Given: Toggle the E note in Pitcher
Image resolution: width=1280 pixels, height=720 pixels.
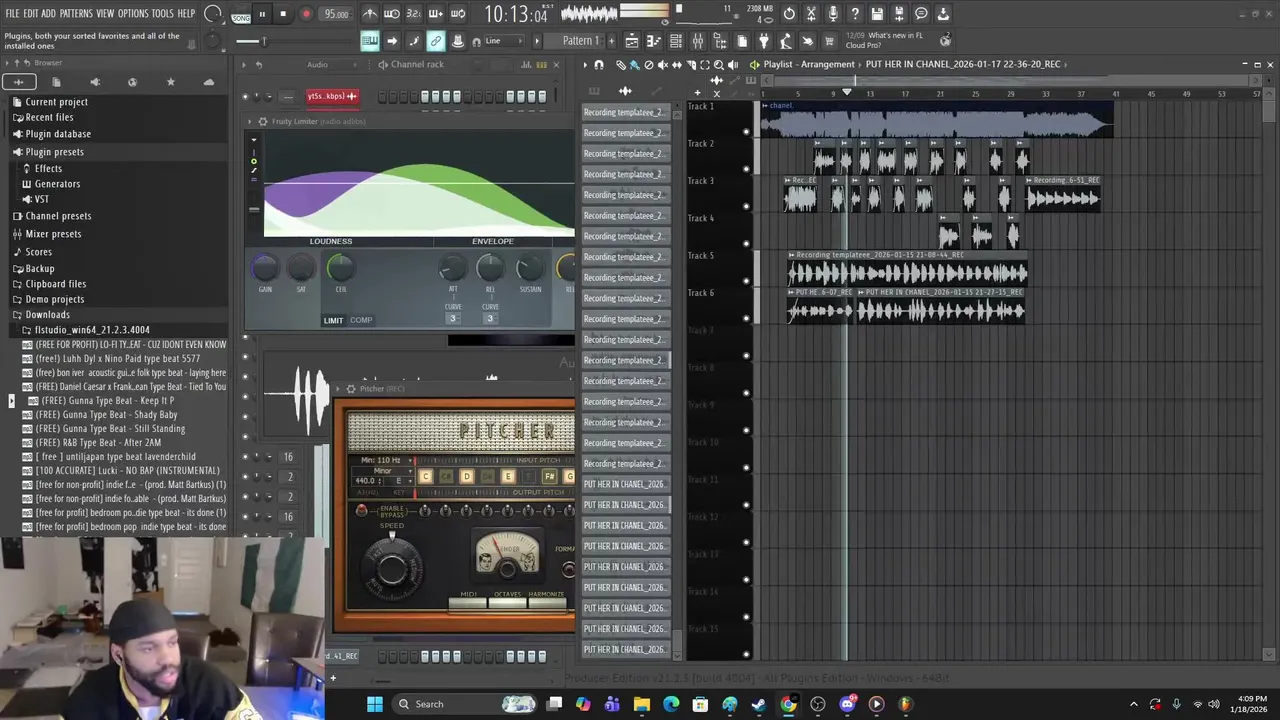Looking at the screenshot, I should point(508,476).
